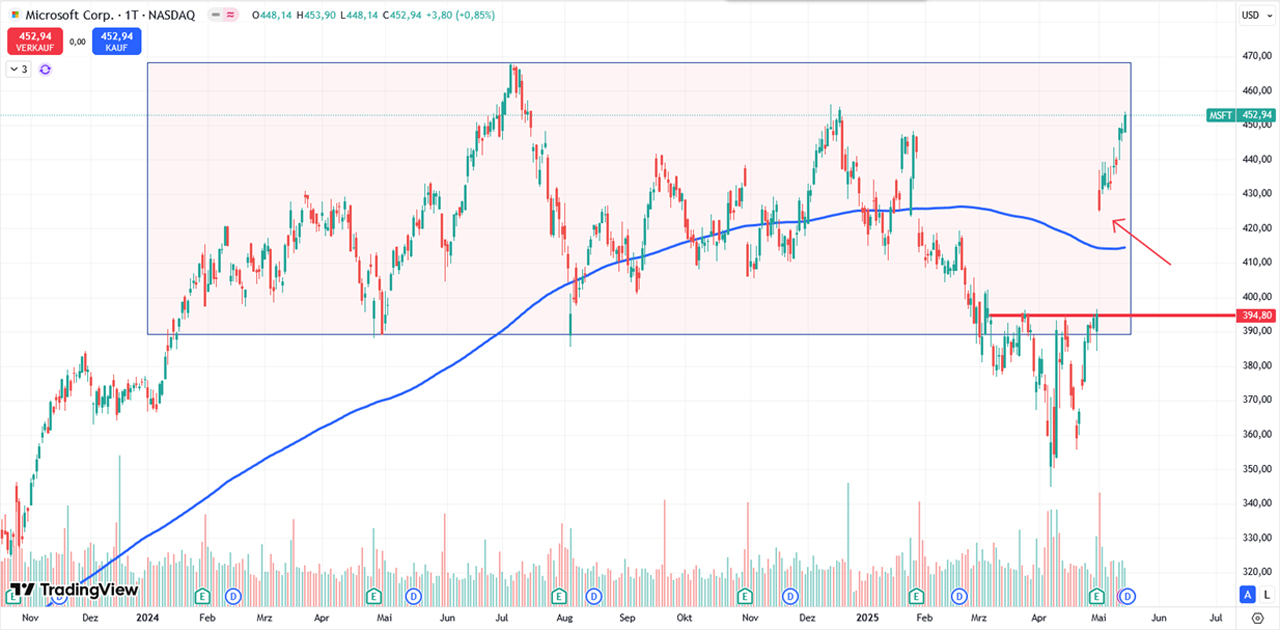Open the earnings E marker by Mai 2024
This screenshot has height=630, width=1280.
374,596
